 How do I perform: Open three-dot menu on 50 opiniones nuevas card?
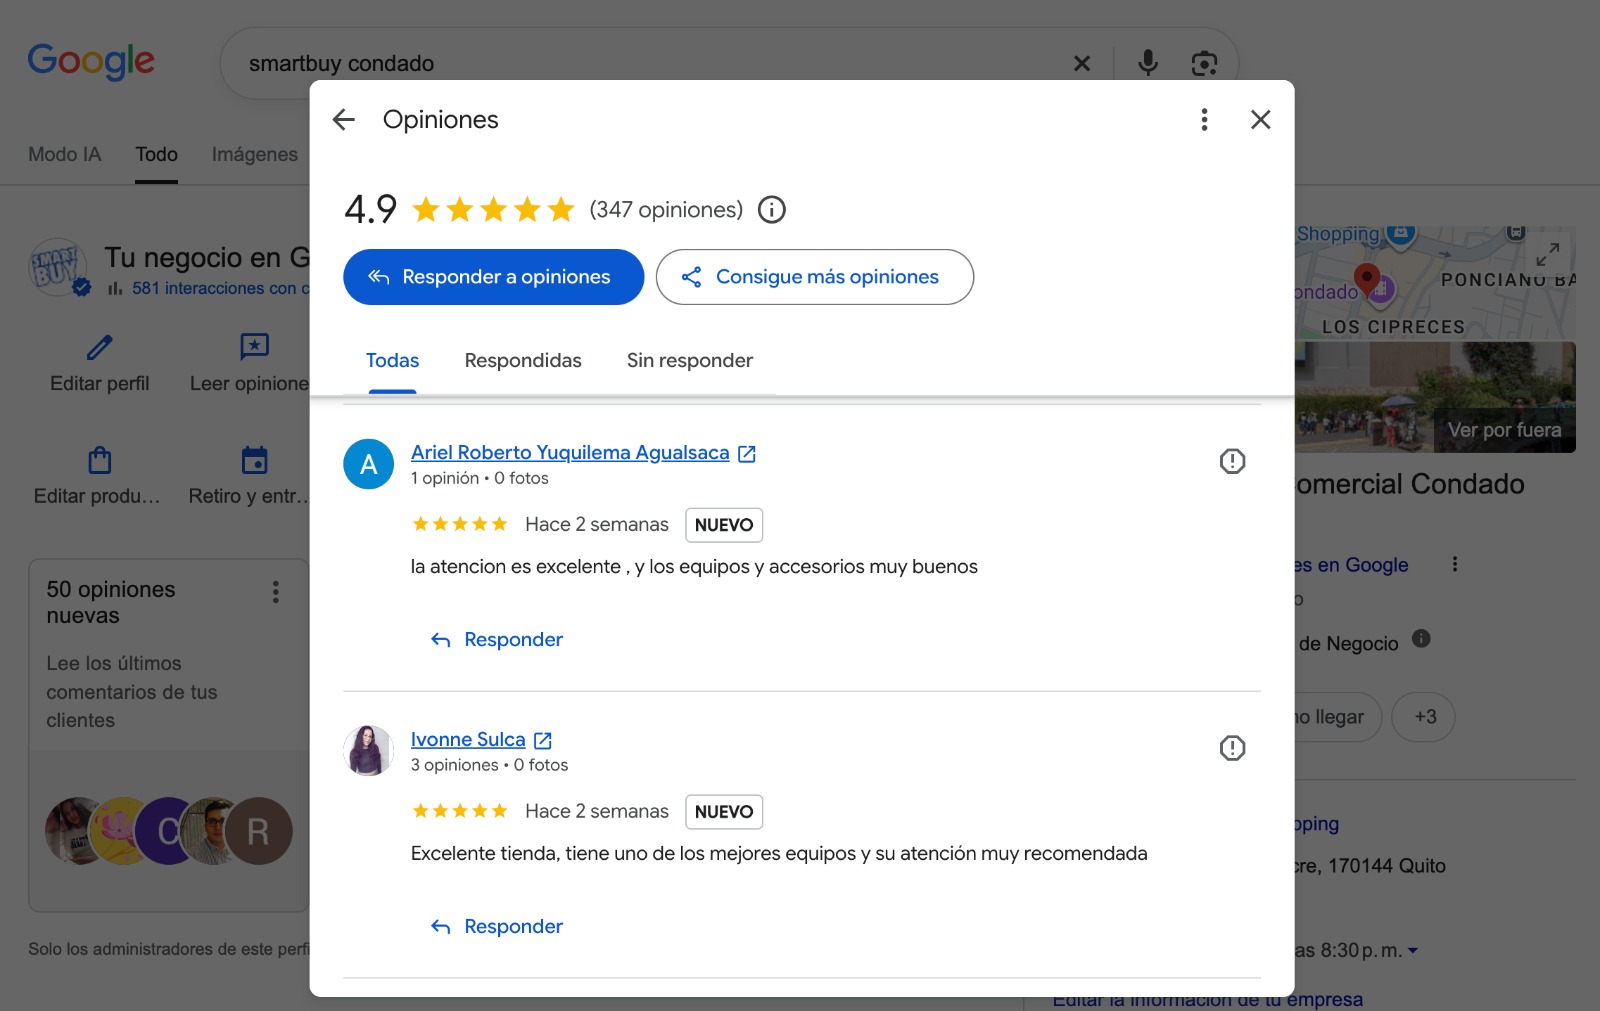point(276,592)
